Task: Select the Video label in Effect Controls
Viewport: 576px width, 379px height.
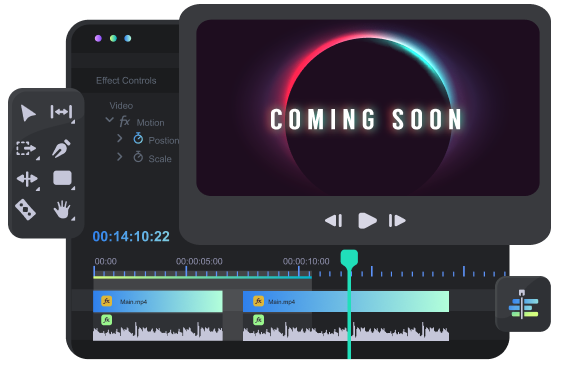Action: [x=121, y=106]
